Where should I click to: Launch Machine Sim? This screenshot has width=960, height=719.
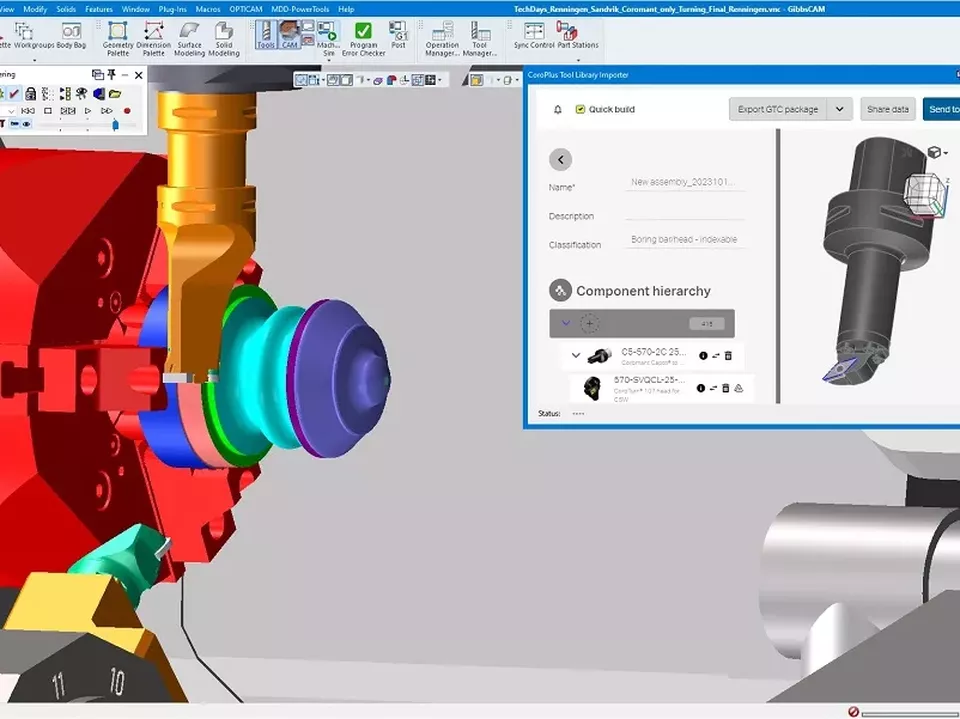[x=329, y=39]
